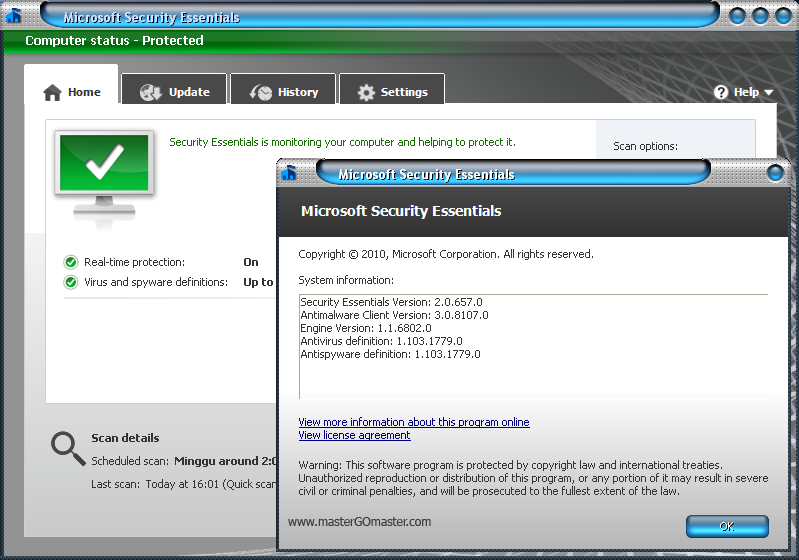Click the System information label
The width and height of the screenshot is (799, 560).
pos(346,280)
